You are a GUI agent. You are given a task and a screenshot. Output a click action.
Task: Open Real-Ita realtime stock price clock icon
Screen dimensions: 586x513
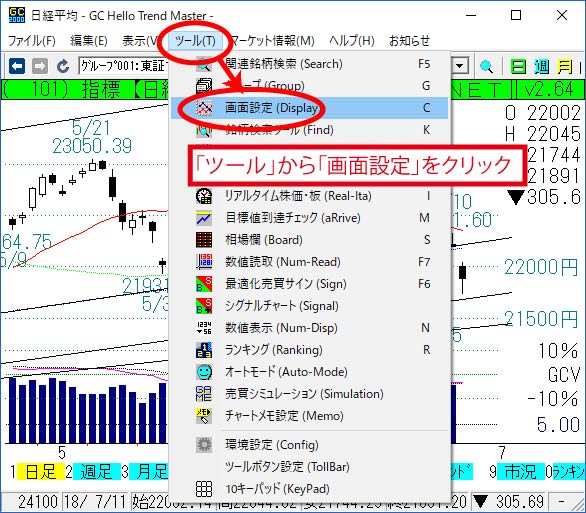pos(204,196)
